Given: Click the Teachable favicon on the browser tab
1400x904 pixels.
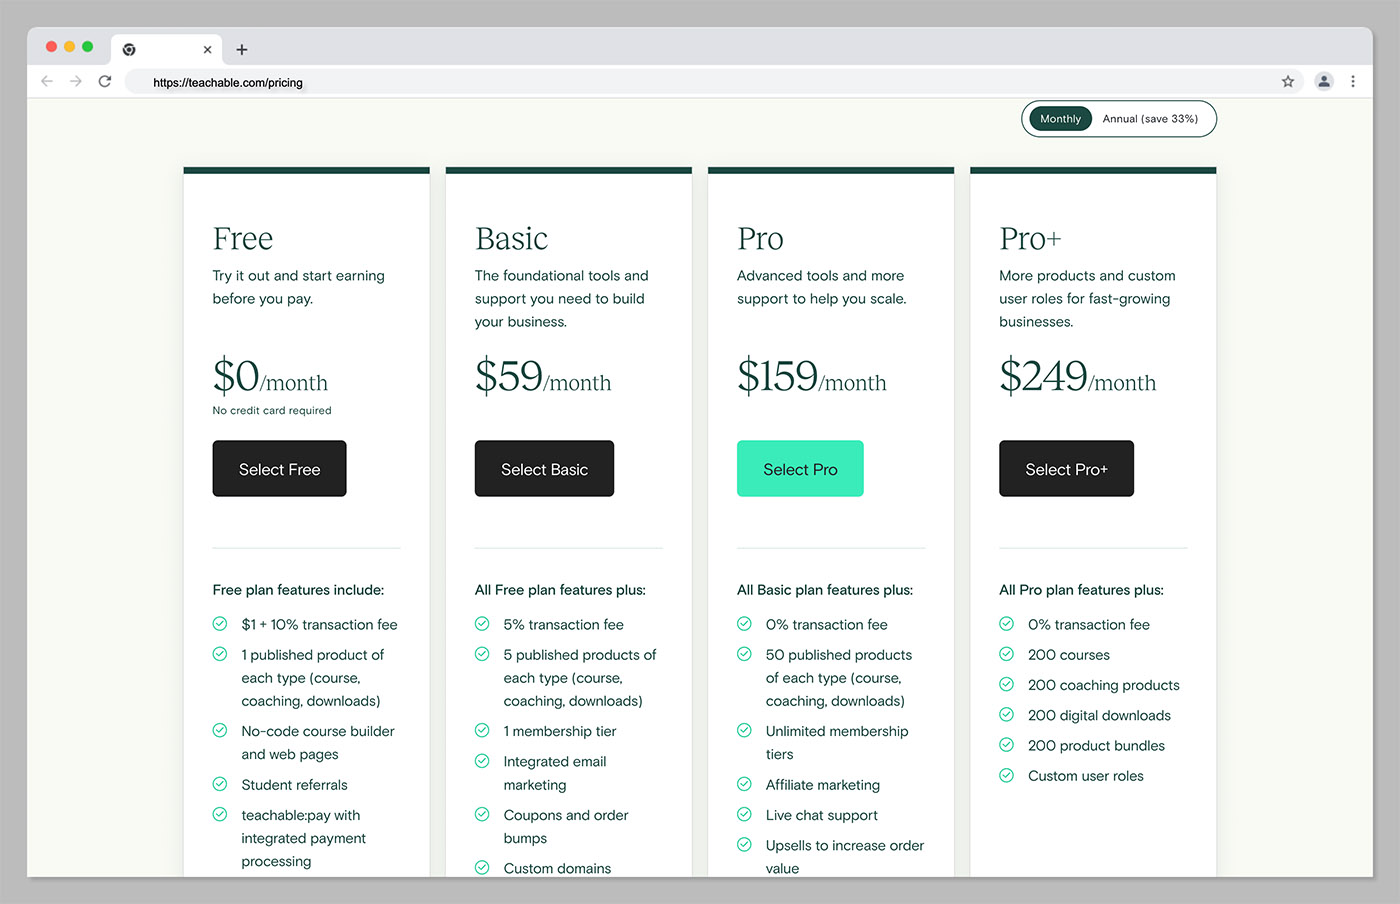Looking at the screenshot, I should coord(129,48).
